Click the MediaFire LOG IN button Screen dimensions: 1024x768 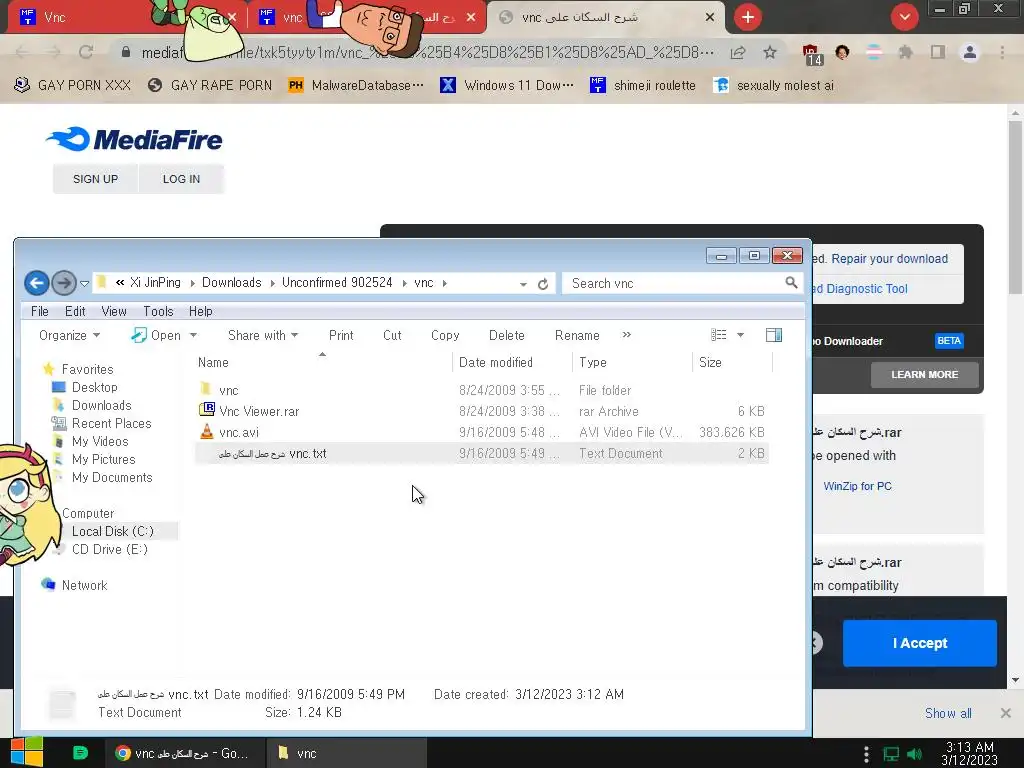click(182, 179)
